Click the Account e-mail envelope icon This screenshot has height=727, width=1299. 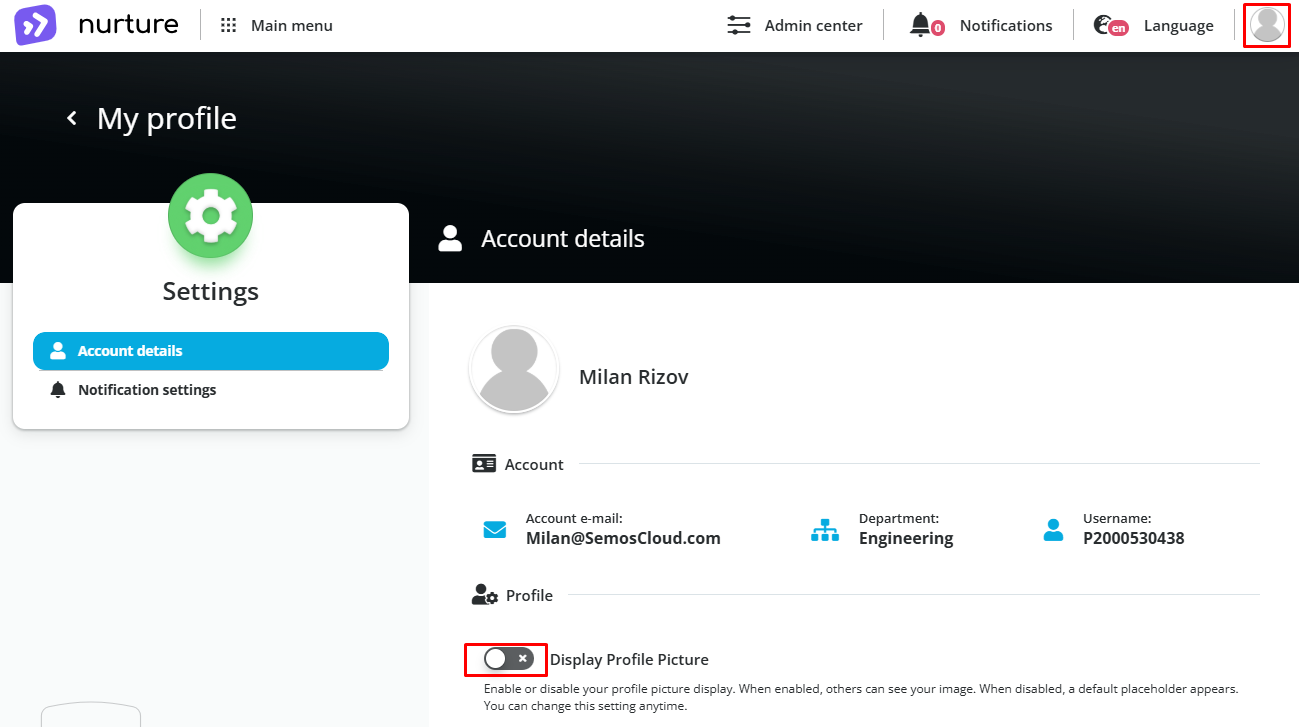495,530
